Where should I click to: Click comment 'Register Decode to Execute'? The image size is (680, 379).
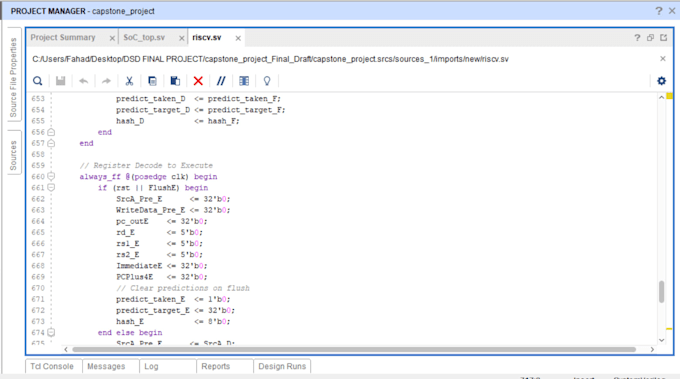pos(153,166)
